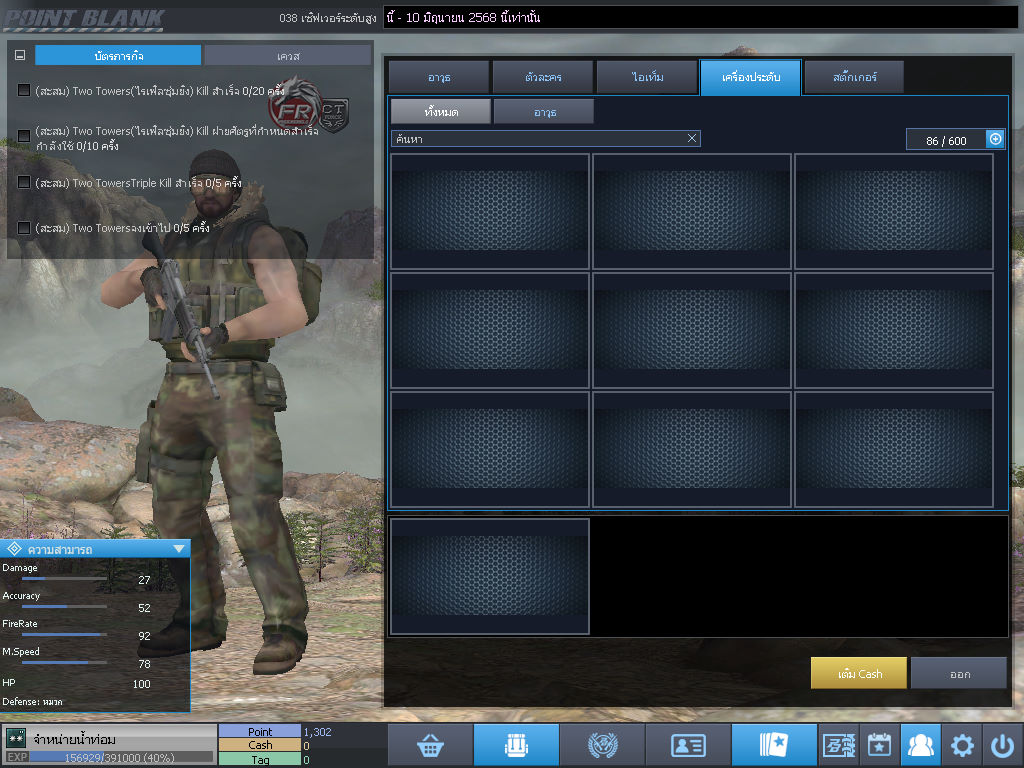Click the Point balance label
The height and width of the screenshot is (768, 1024).
(260, 731)
